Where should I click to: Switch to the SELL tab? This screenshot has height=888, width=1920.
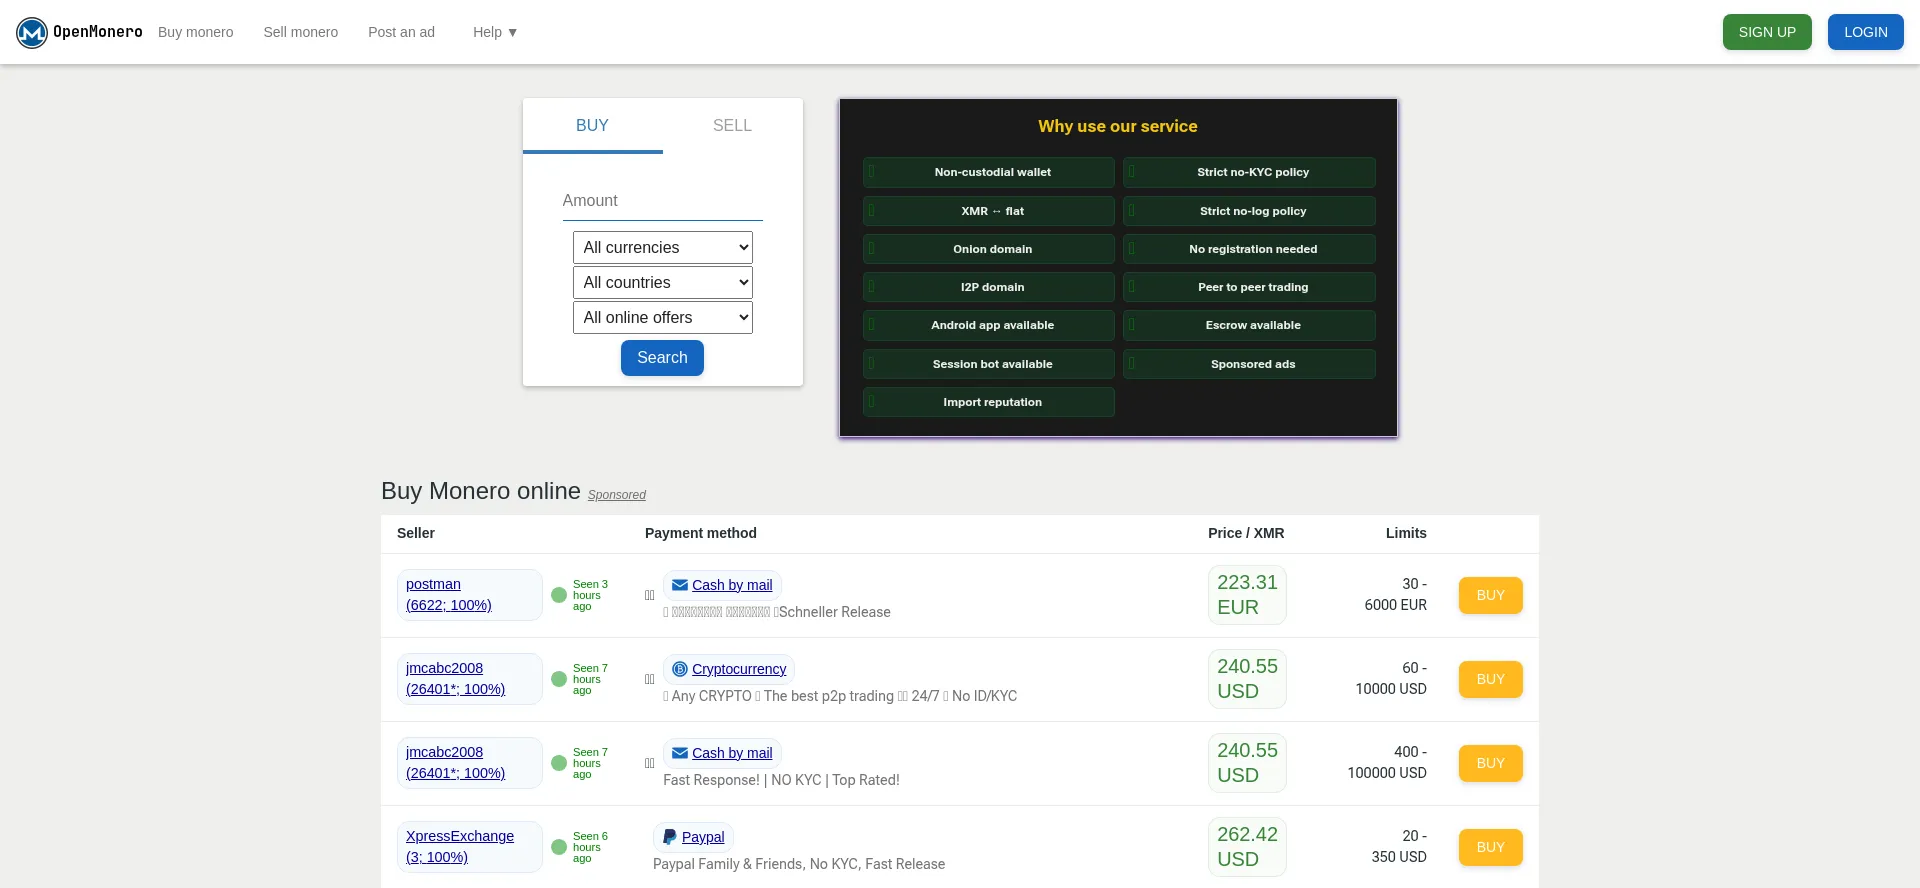pos(732,126)
